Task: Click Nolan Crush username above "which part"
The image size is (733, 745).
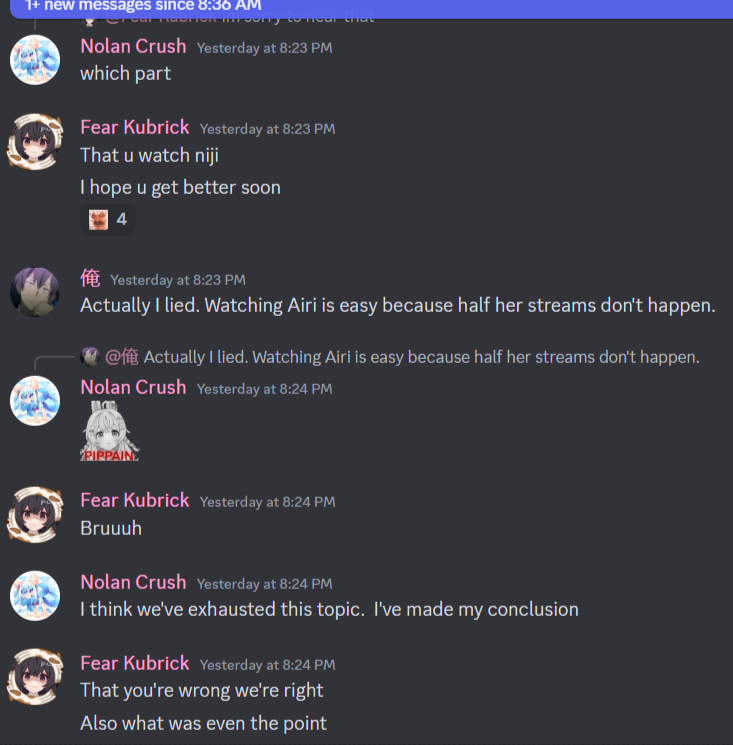Action: 133,47
